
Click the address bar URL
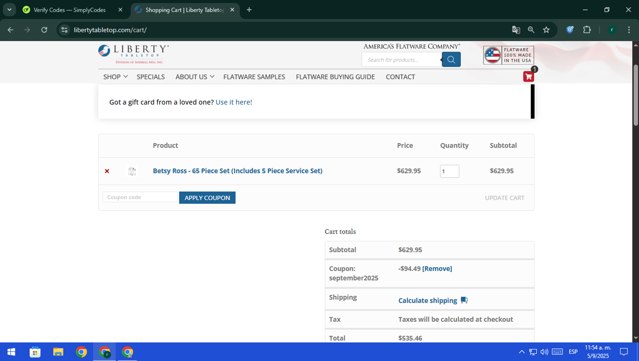coord(110,30)
